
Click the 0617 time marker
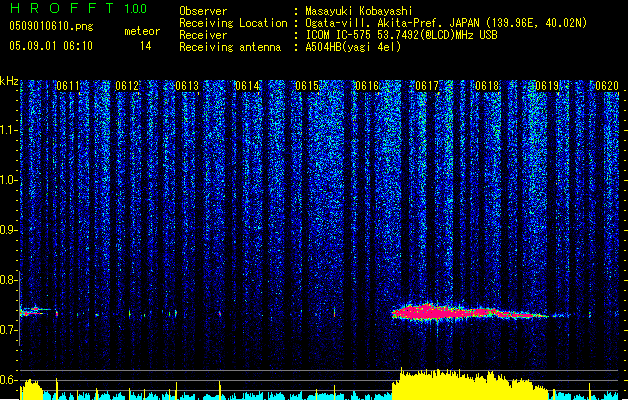click(427, 86)
